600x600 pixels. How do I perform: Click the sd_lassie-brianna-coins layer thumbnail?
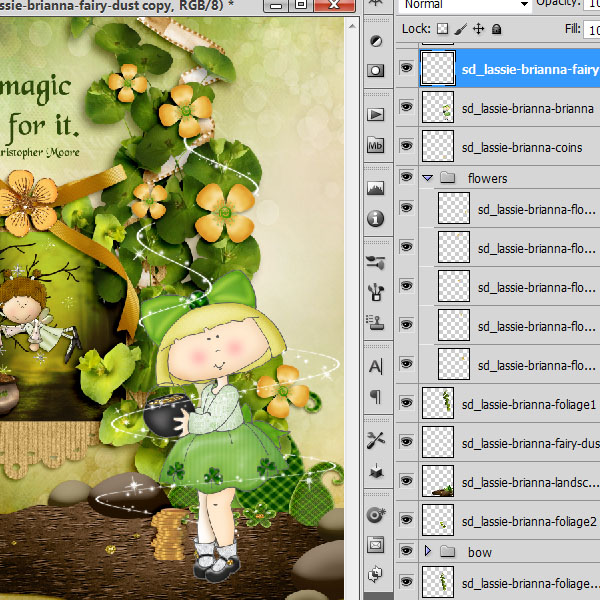pyautogui.click(x=438, y=146)
